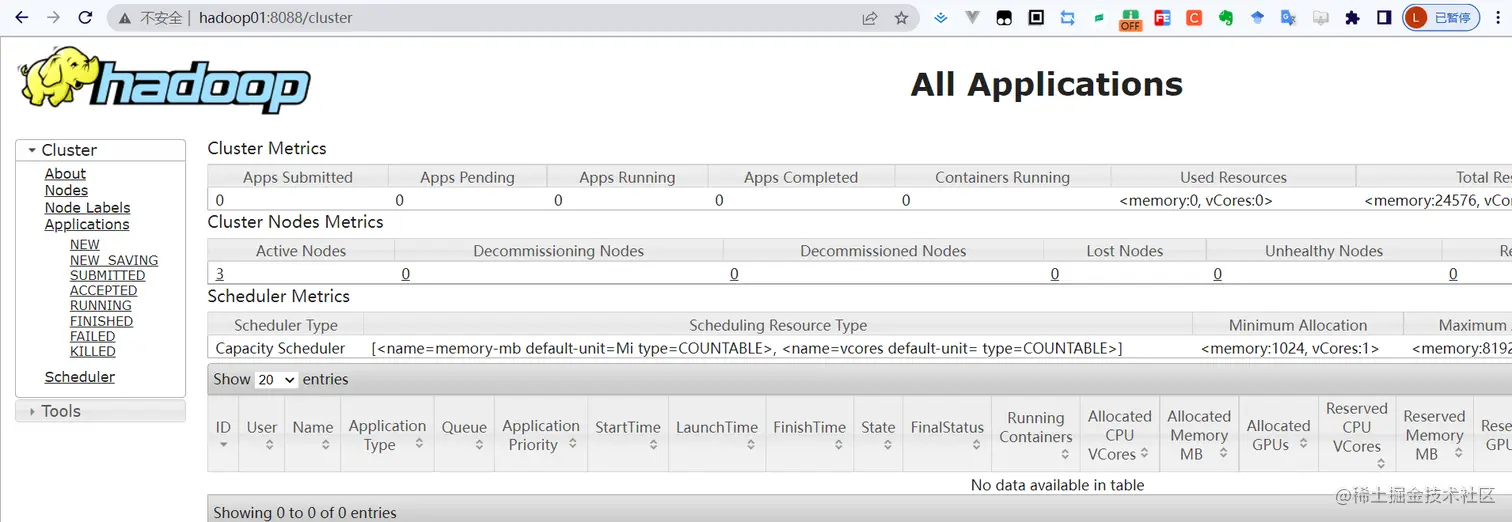Open the Node Labels link
The image size is (1512, 522).
87,207
